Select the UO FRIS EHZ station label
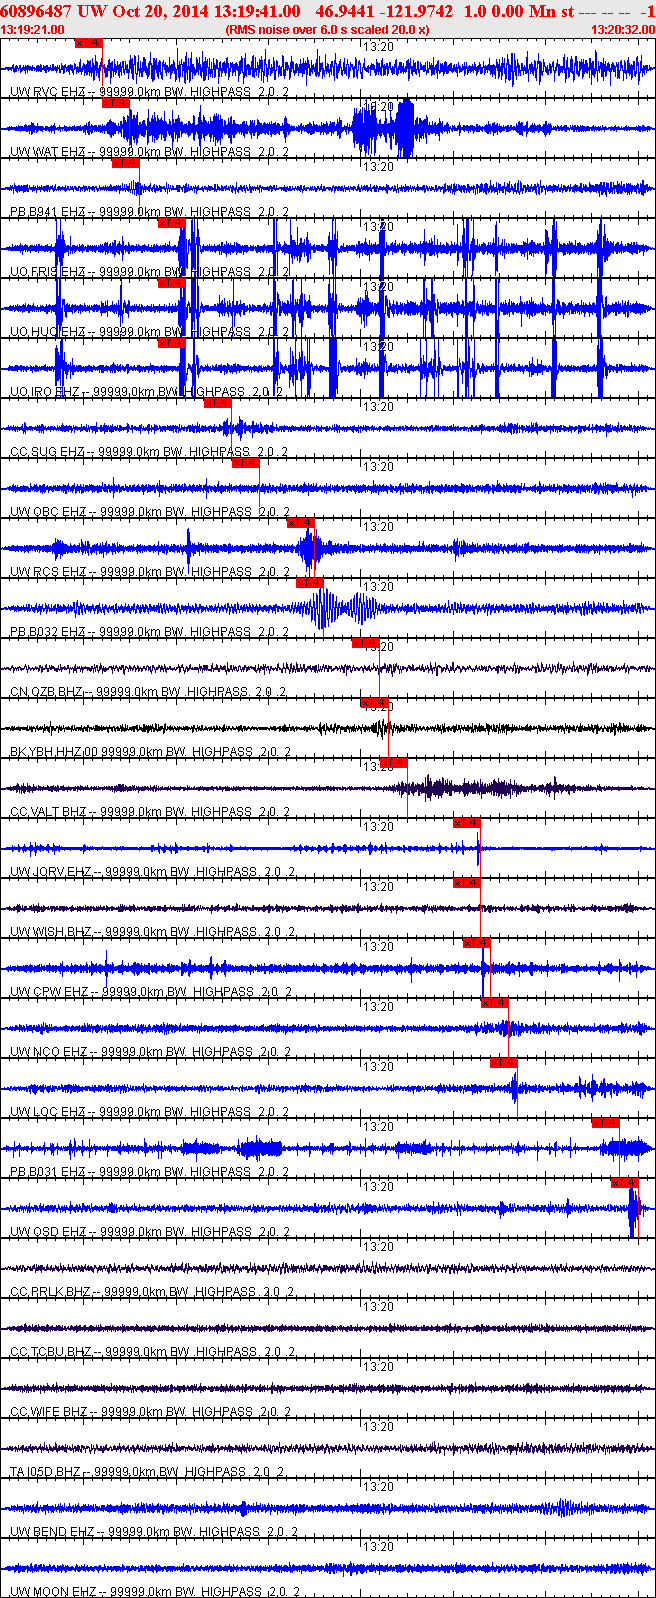Viewport: 656px width, 1598px height. pos(150,272)
